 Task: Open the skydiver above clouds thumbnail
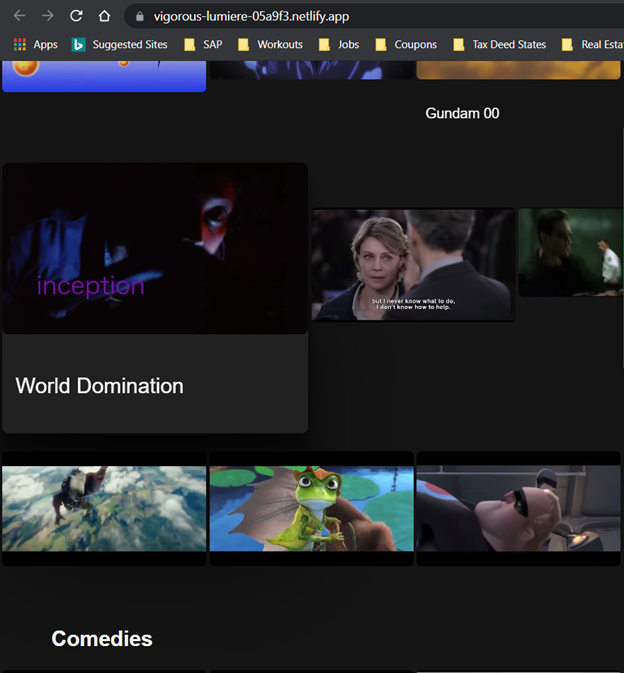tap(104, 509)
